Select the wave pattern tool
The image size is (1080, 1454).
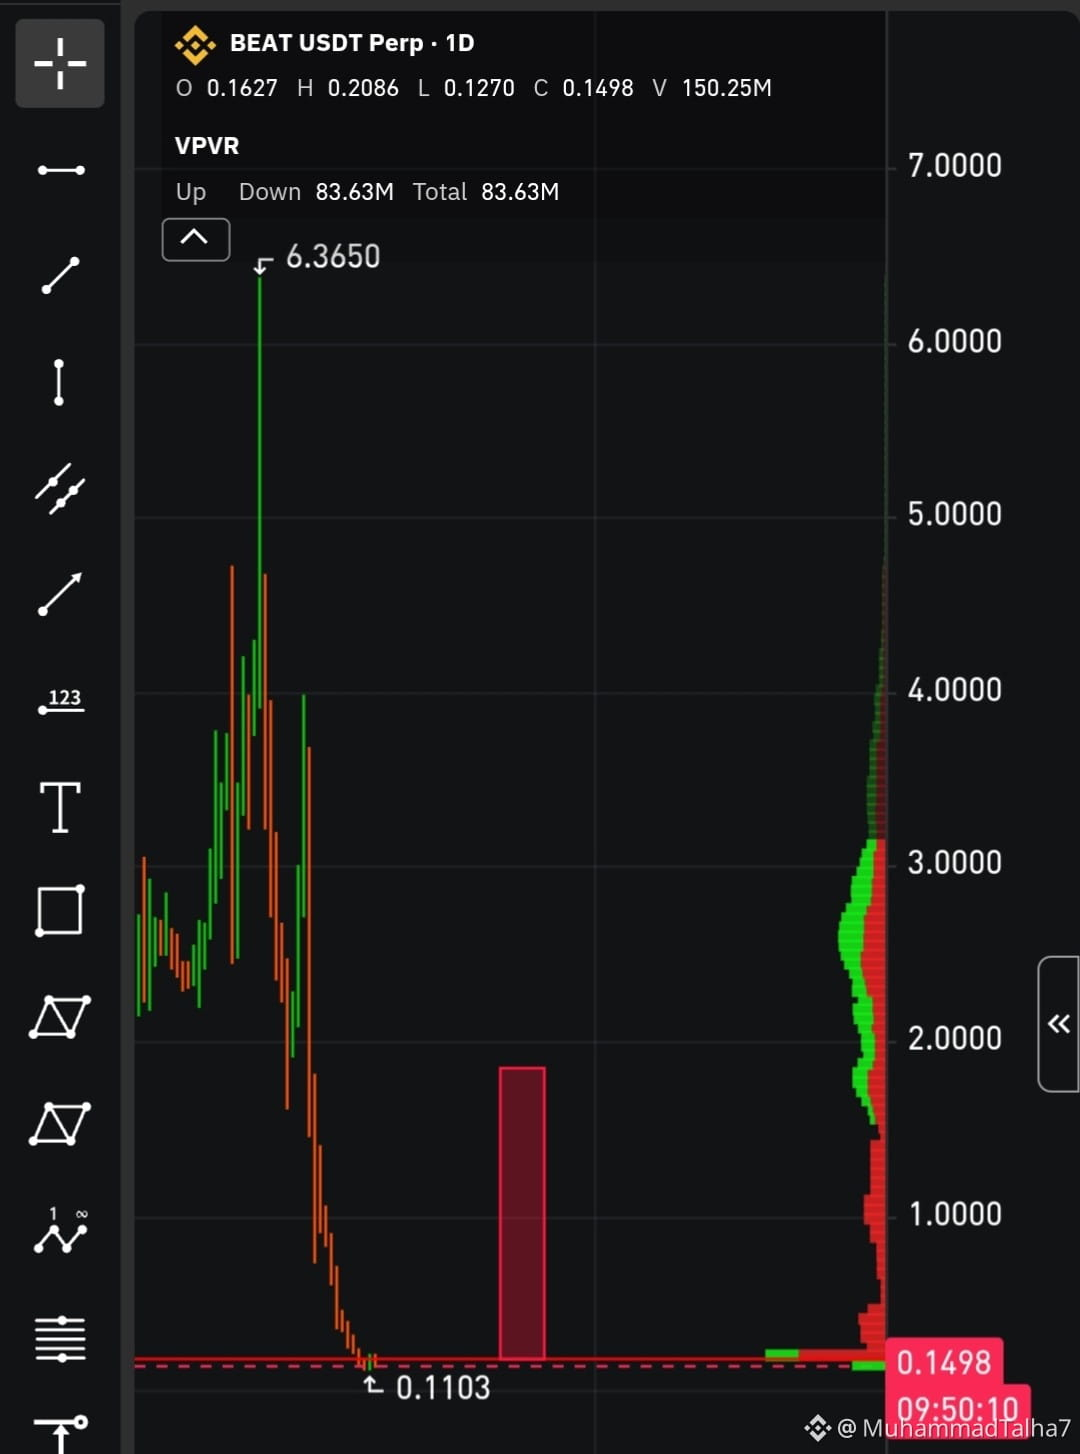tap(60, 1232)
